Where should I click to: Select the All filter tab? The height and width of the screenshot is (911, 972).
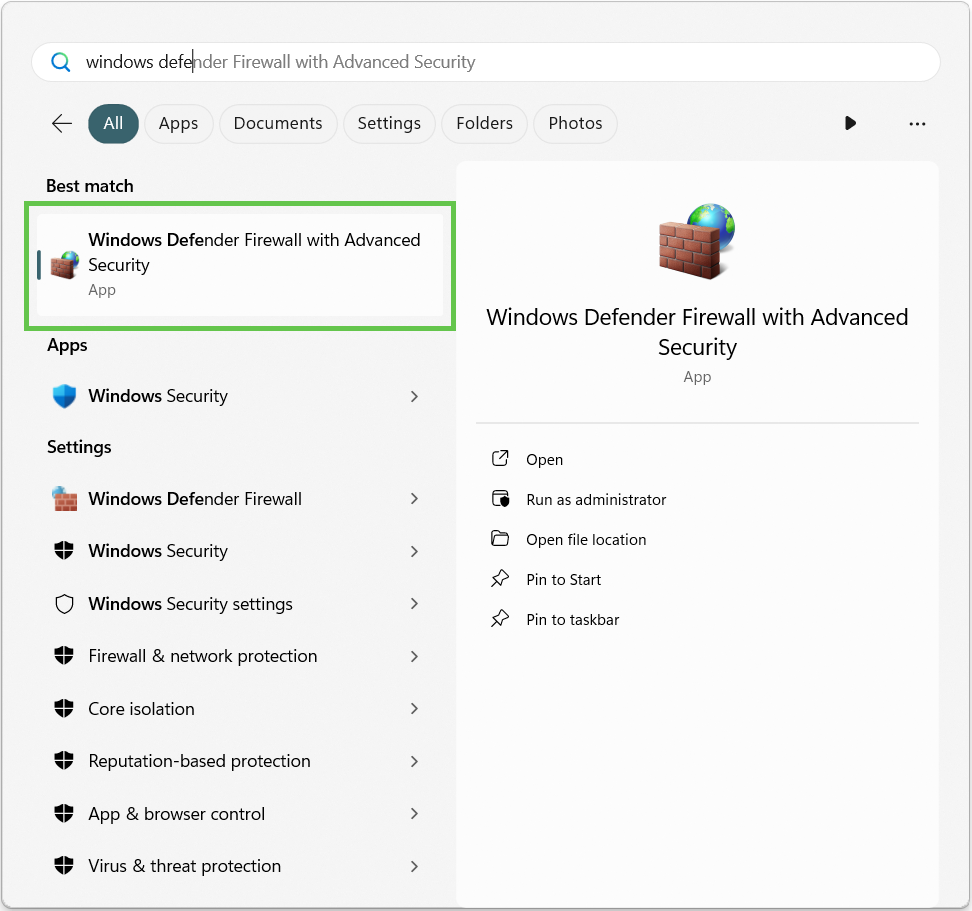113,123
